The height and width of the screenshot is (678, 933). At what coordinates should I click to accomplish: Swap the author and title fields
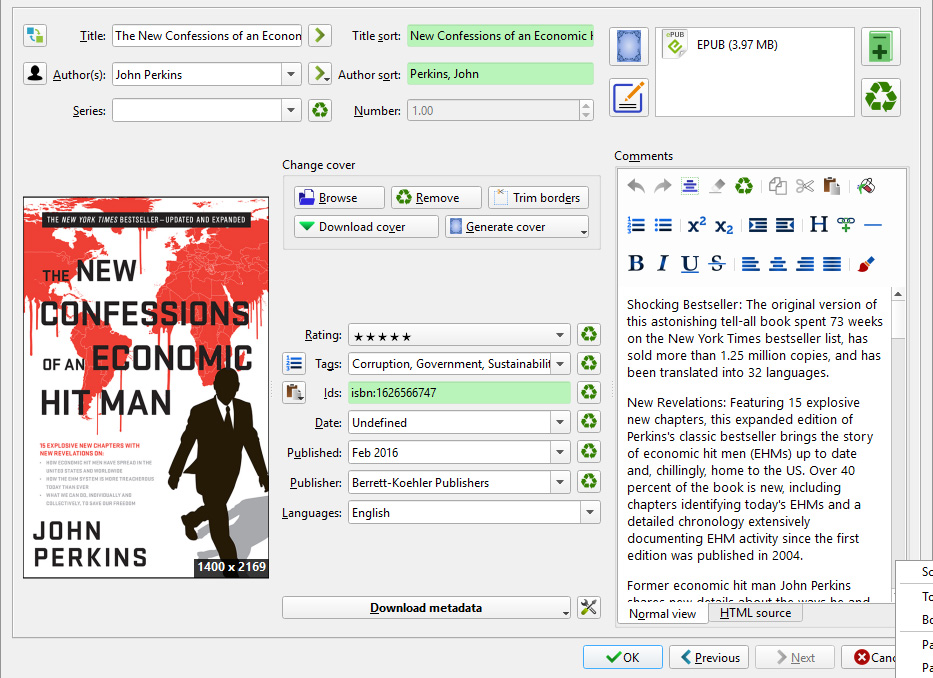click(x=35, y=36)
